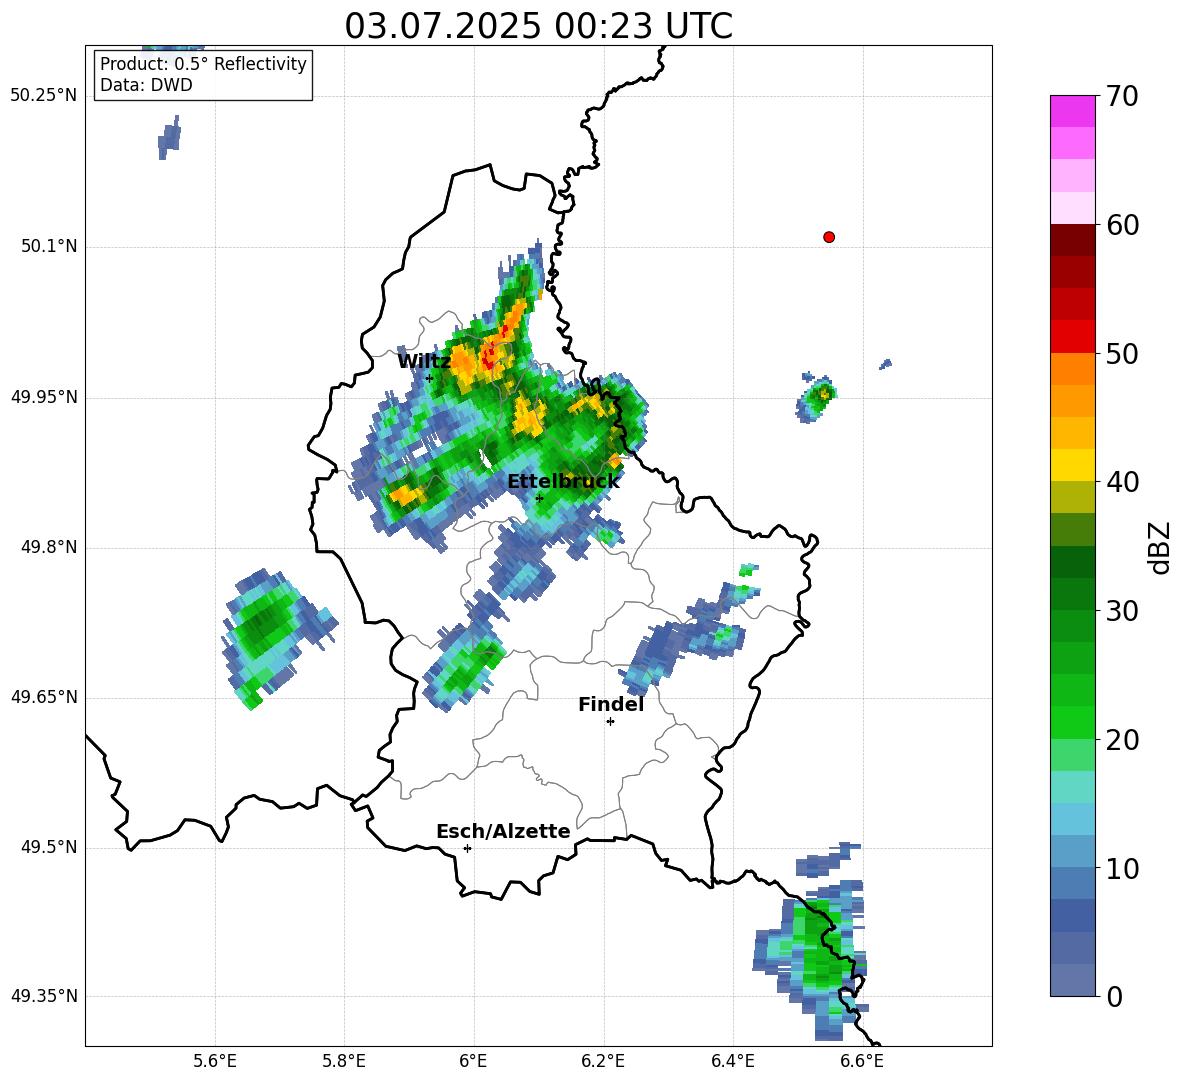
Task: Click the 'Data: DWD' text
Action: pyautogui.click(x=146, y=85)
